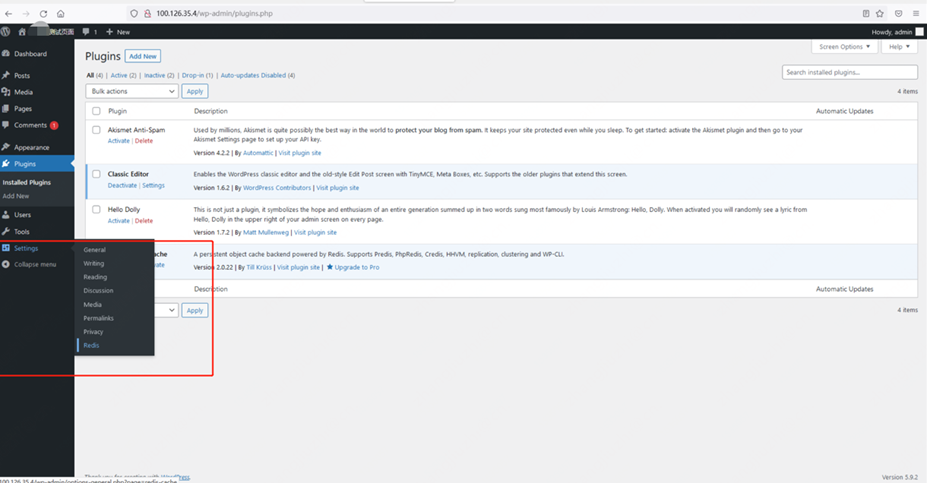
Task: Expand the Help panel
Action: pyautogui.click(x=899, y=47)
